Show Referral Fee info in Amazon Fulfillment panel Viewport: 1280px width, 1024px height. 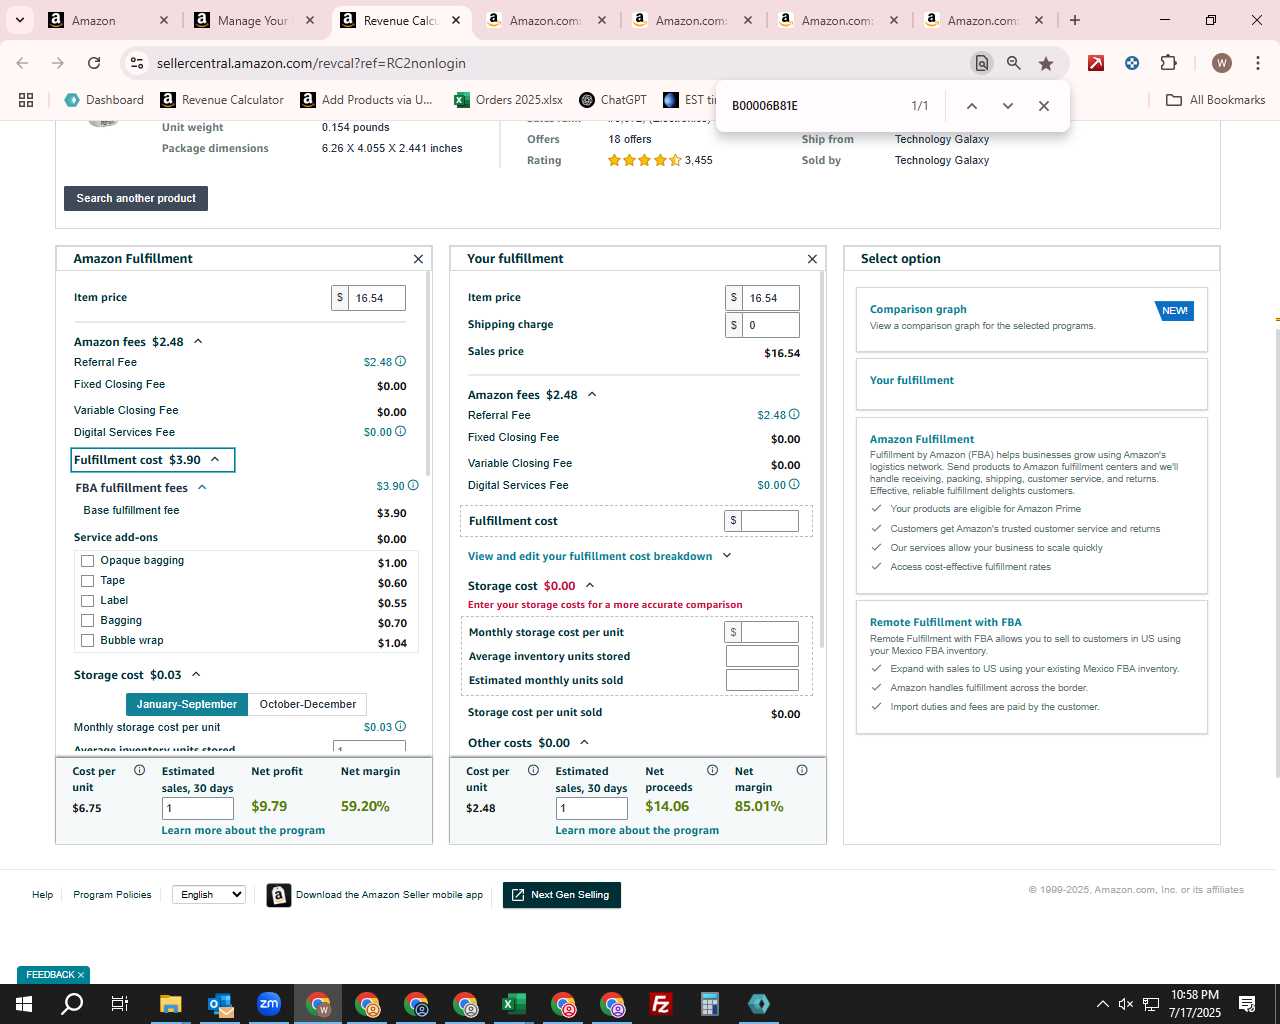[x=400, y=362]
